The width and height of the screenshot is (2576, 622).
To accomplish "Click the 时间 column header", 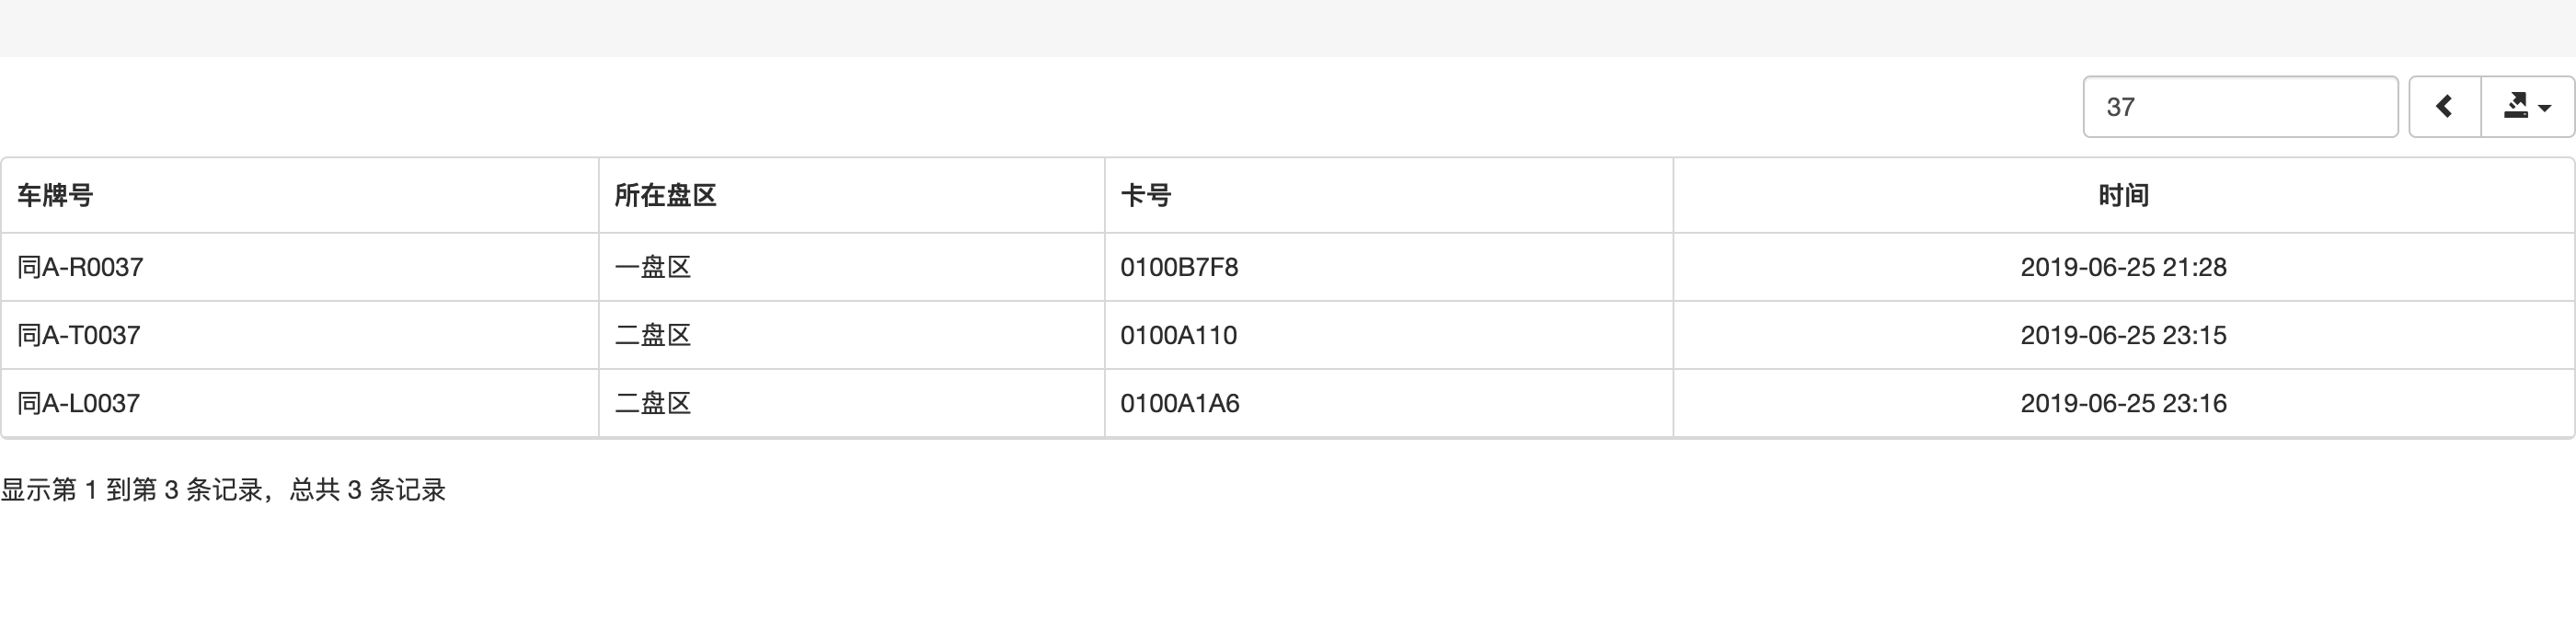I will [2123, 195].
